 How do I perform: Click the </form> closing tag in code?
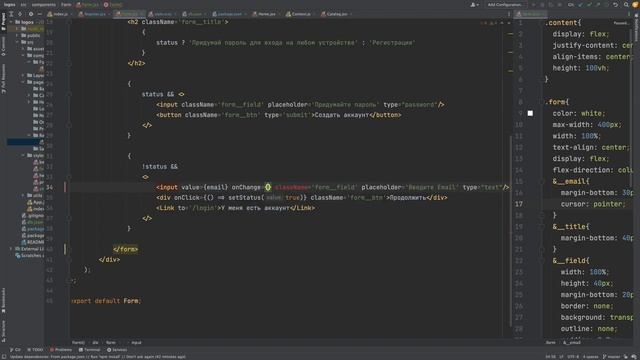[125, 249]
